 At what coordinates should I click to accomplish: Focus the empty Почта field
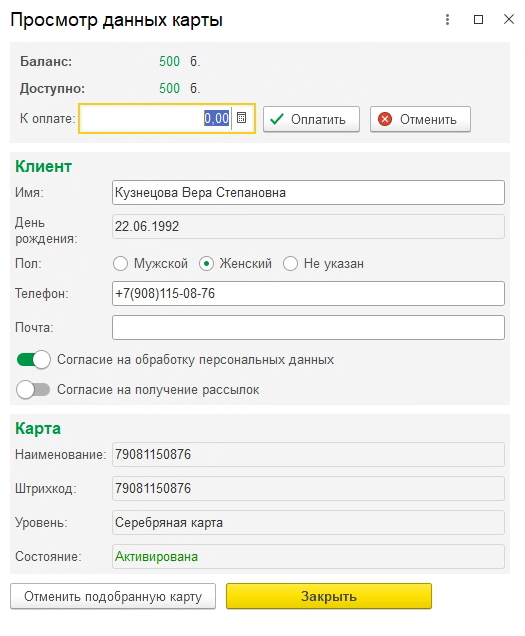[308, 328]
